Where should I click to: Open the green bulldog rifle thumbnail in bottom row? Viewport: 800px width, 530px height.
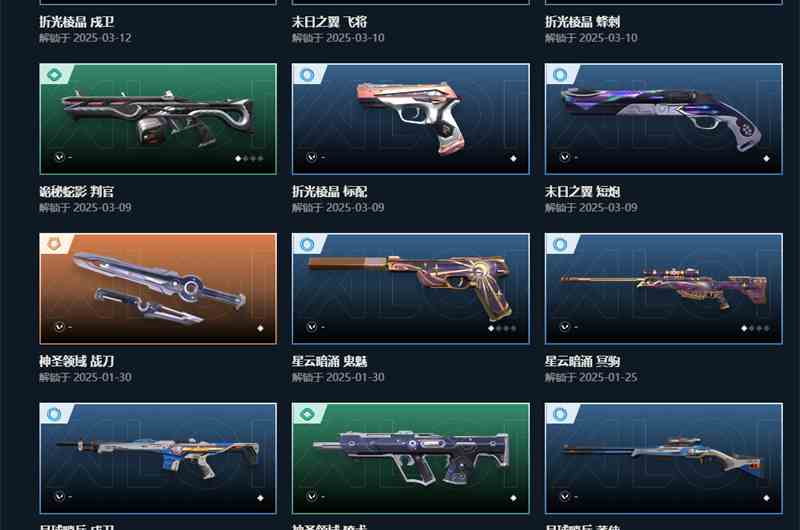click(x=411, y=459)
